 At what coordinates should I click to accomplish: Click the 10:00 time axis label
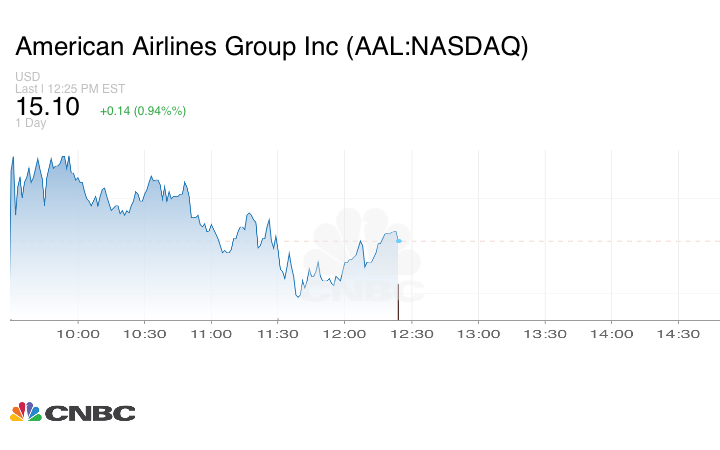78,334
